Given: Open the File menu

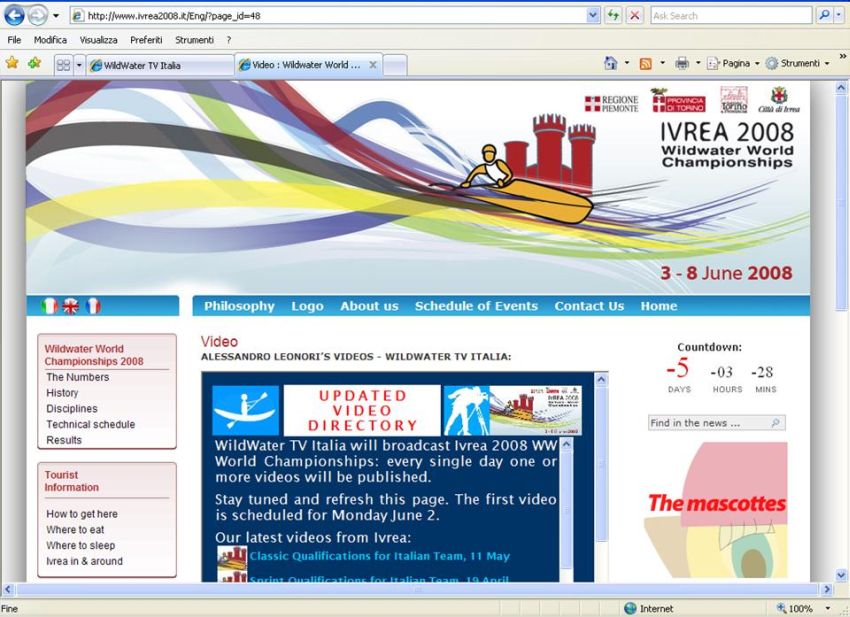Looking at the screenshot, I should (x=14, y=40).
